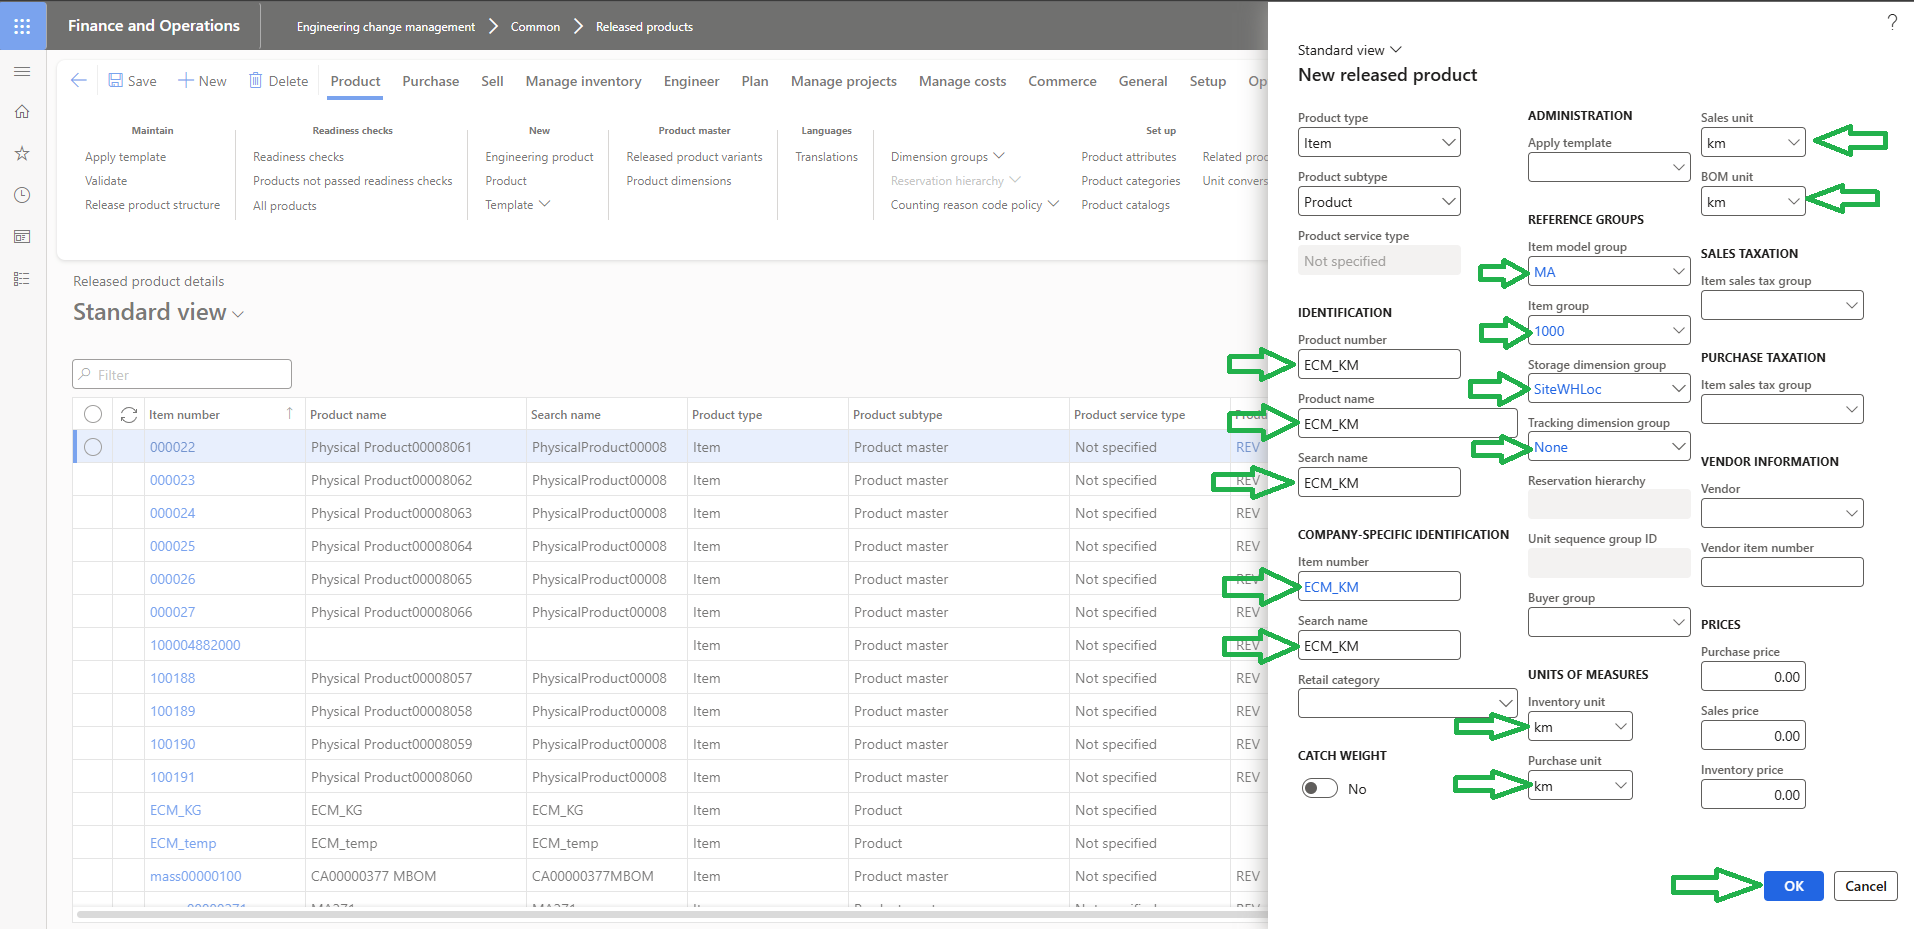The image size is (1914, 929).
Task: Open the Manage inventory tab
Action: 583,81
